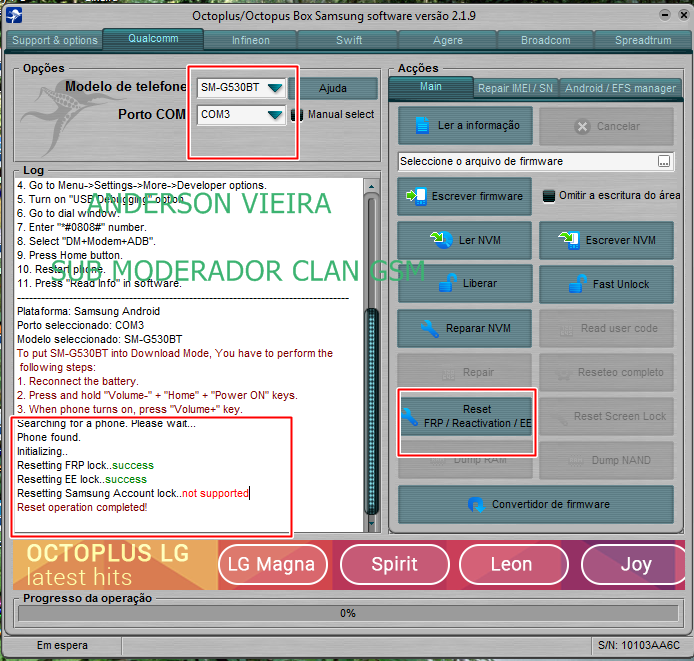Open the Android / EFS manager tab
Viewport: 694px width, 661px height.
[x=620, y=88]
